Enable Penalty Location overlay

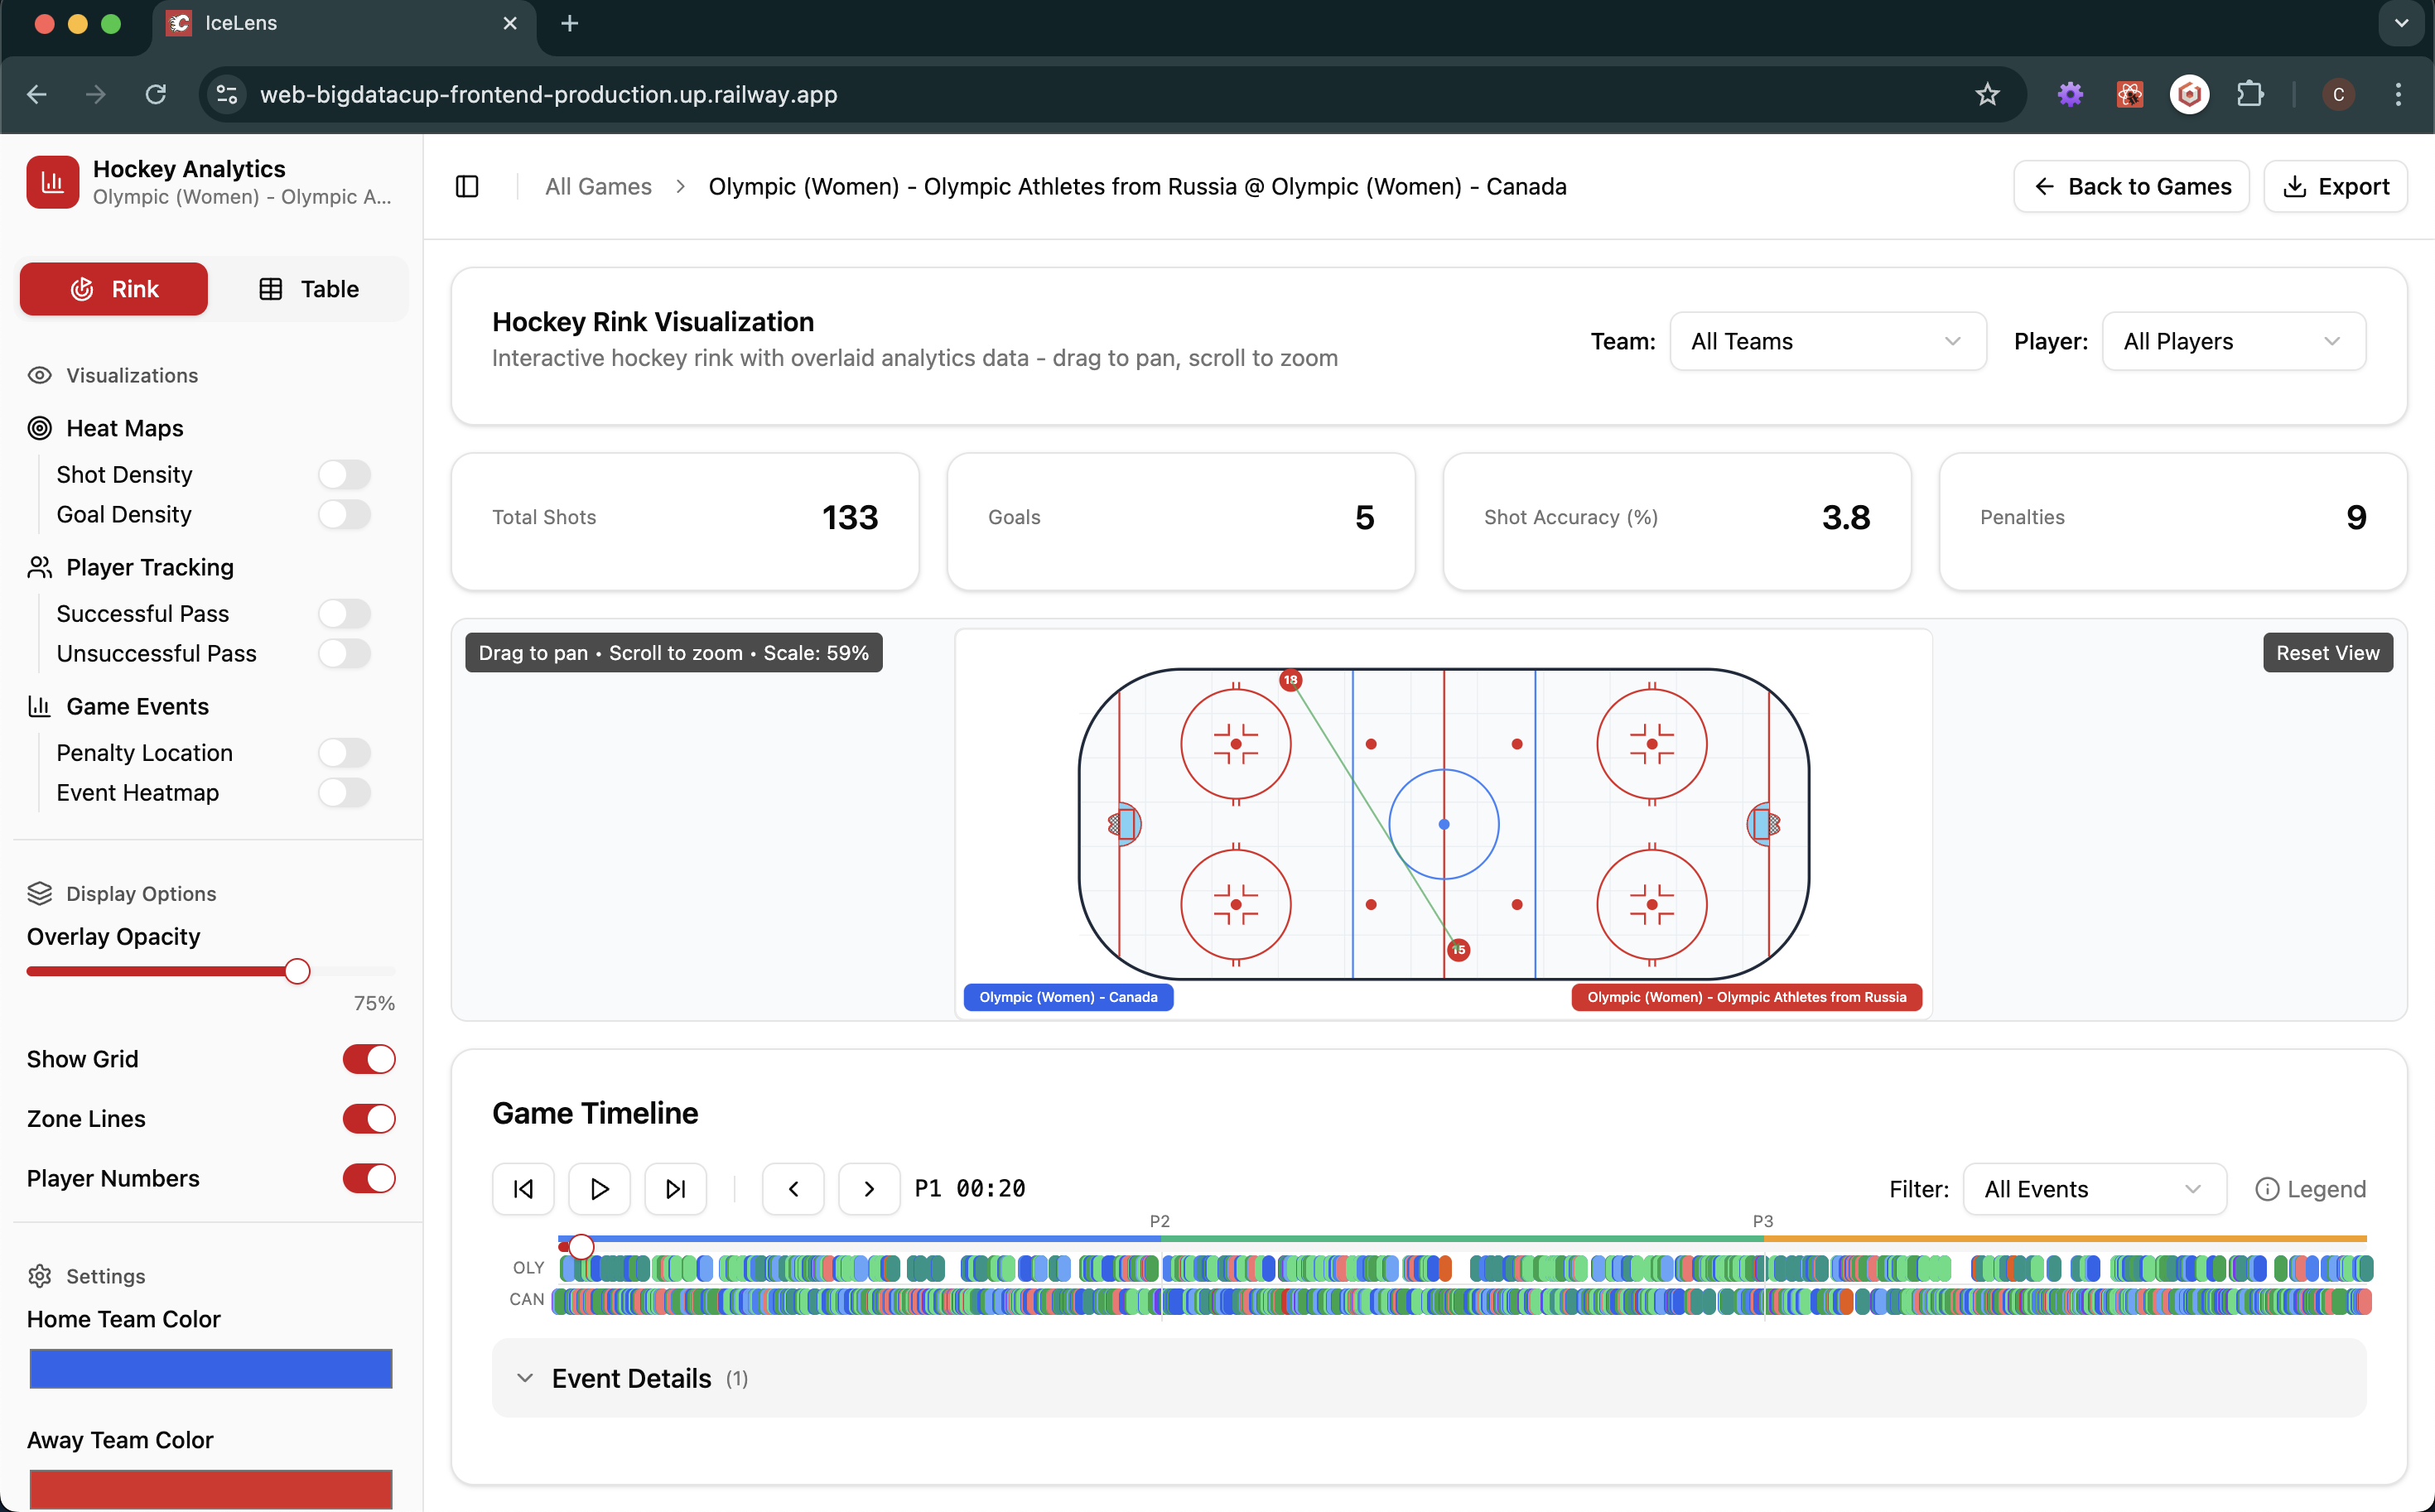tap(344, 752)
